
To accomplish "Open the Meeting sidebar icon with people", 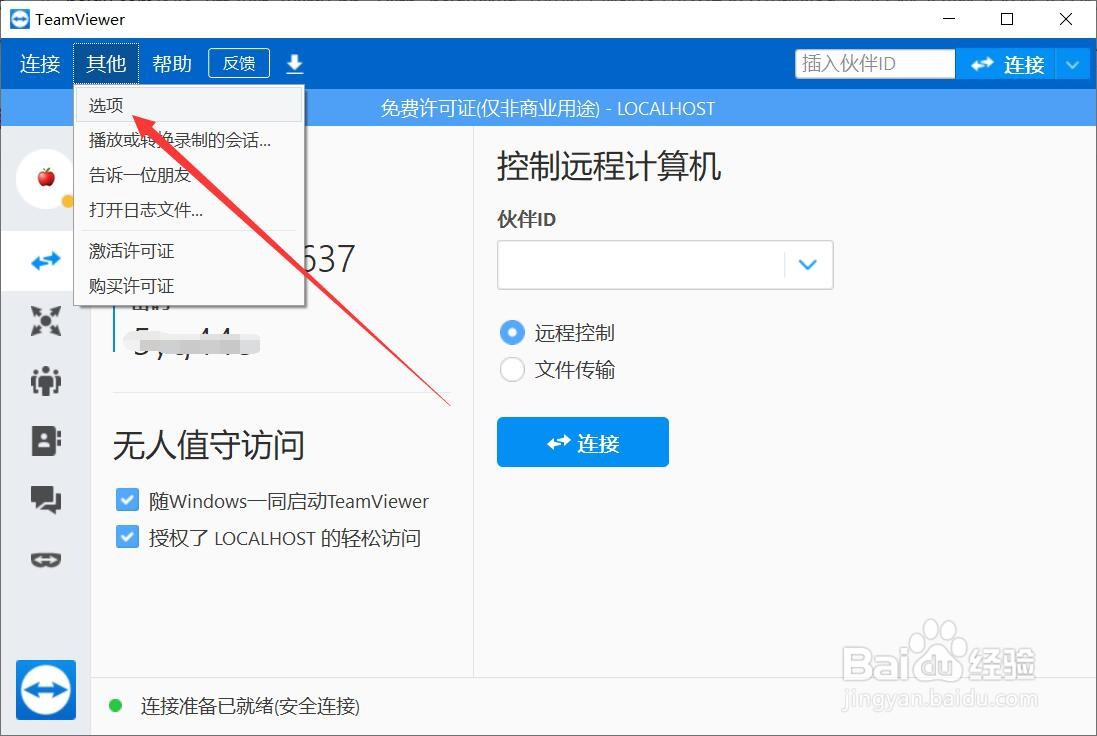I will click(45, 381).
